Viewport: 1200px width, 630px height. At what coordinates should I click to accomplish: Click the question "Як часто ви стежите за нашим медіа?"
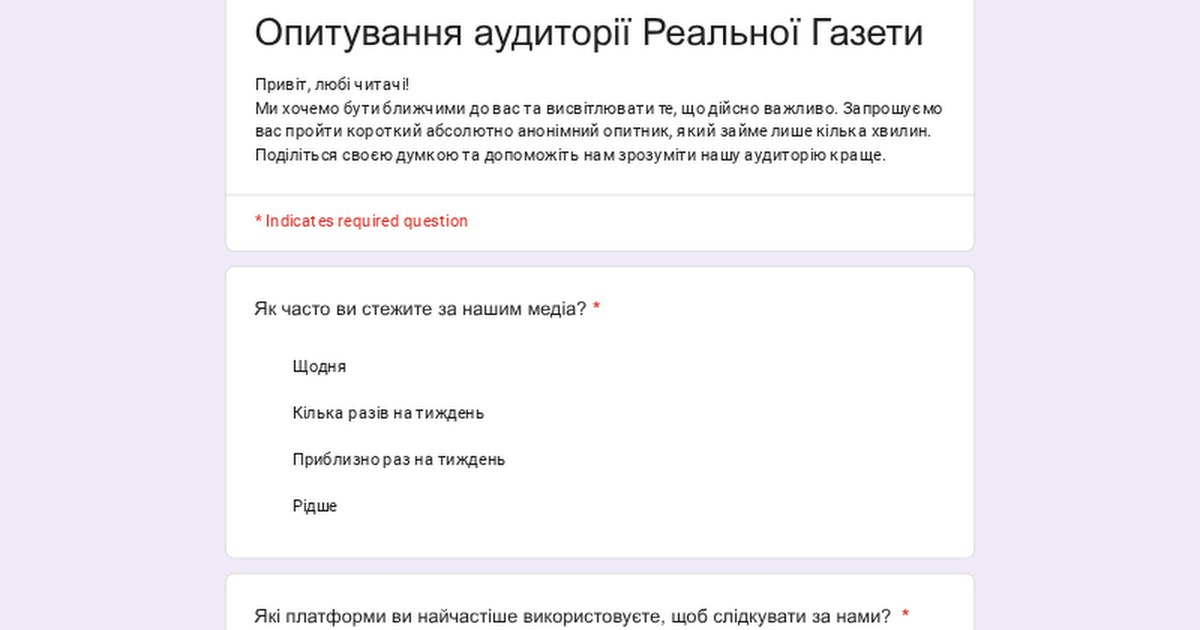420,310
